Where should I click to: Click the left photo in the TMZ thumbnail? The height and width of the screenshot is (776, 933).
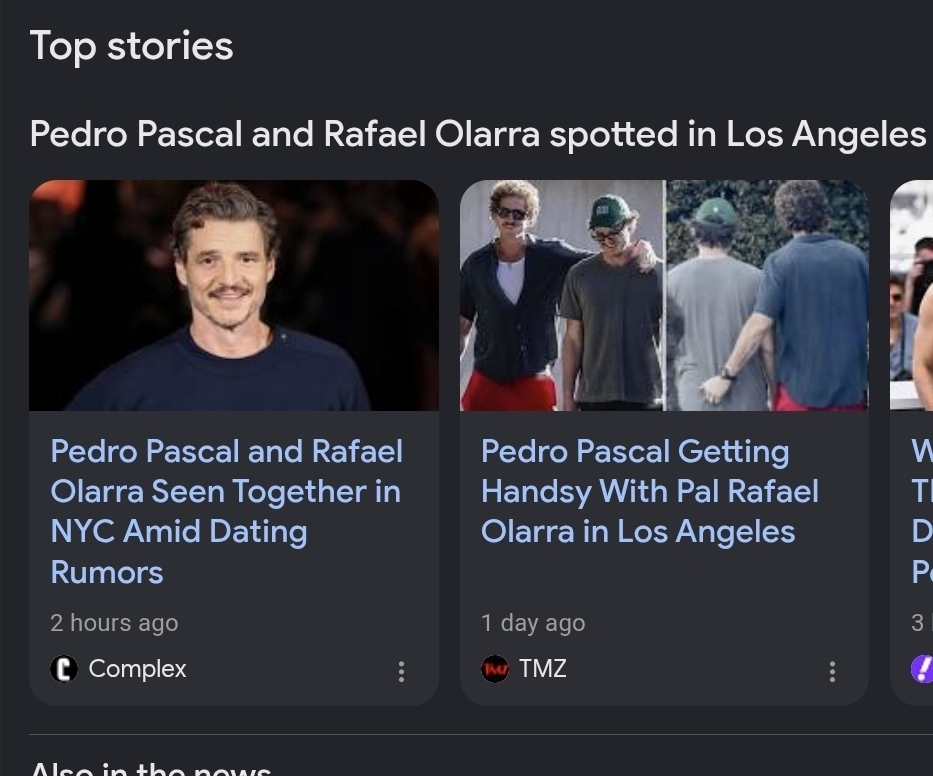[561, 295]
